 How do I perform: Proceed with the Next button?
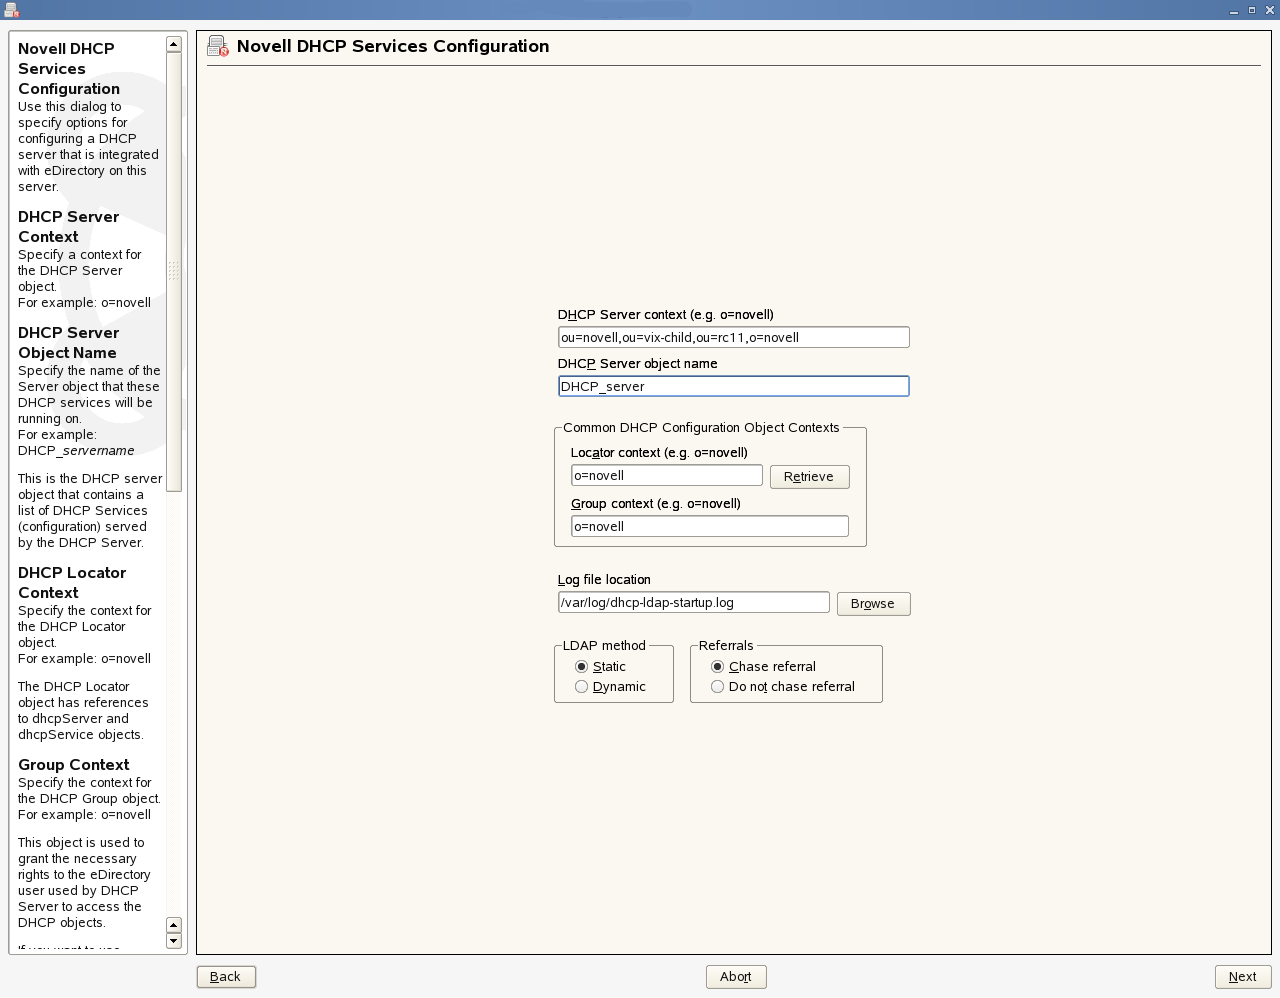pos(1243,977)
